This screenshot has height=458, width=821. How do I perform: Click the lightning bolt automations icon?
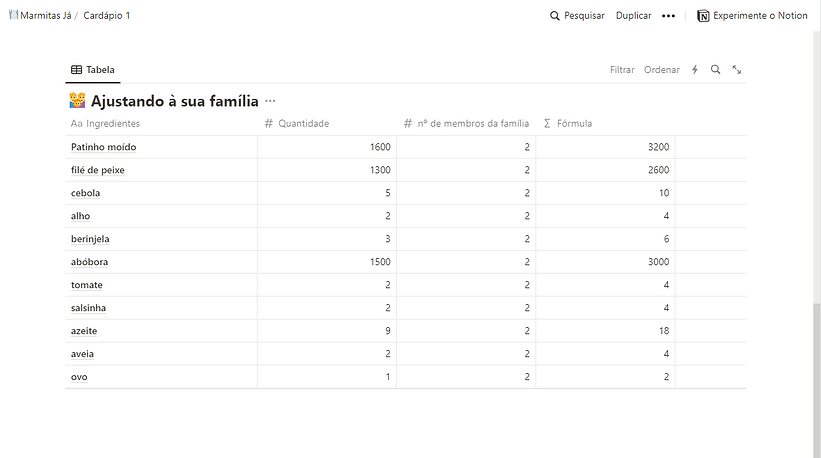click(695, 70)
